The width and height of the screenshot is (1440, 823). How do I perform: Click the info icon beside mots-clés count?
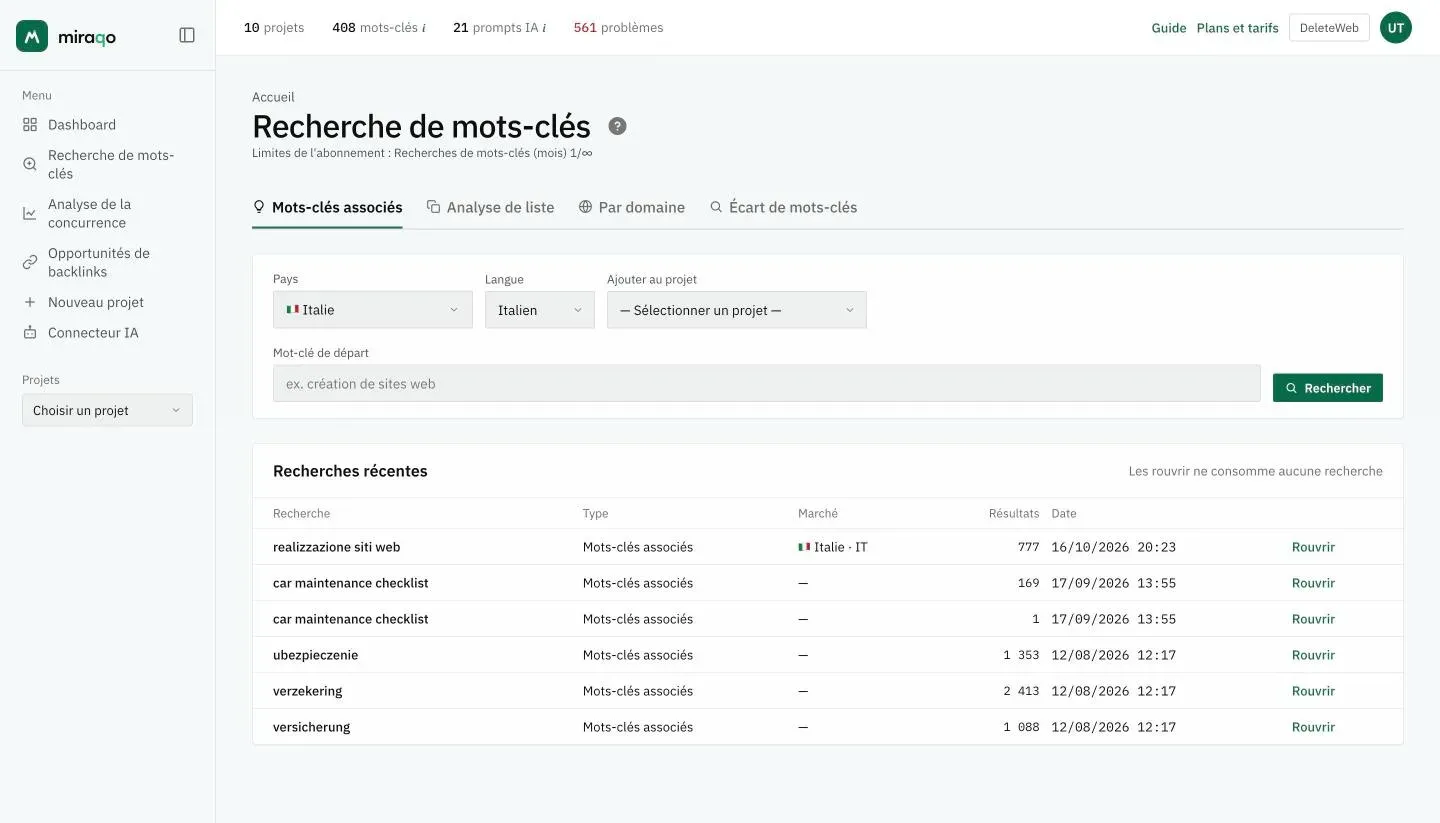[424, 28]
